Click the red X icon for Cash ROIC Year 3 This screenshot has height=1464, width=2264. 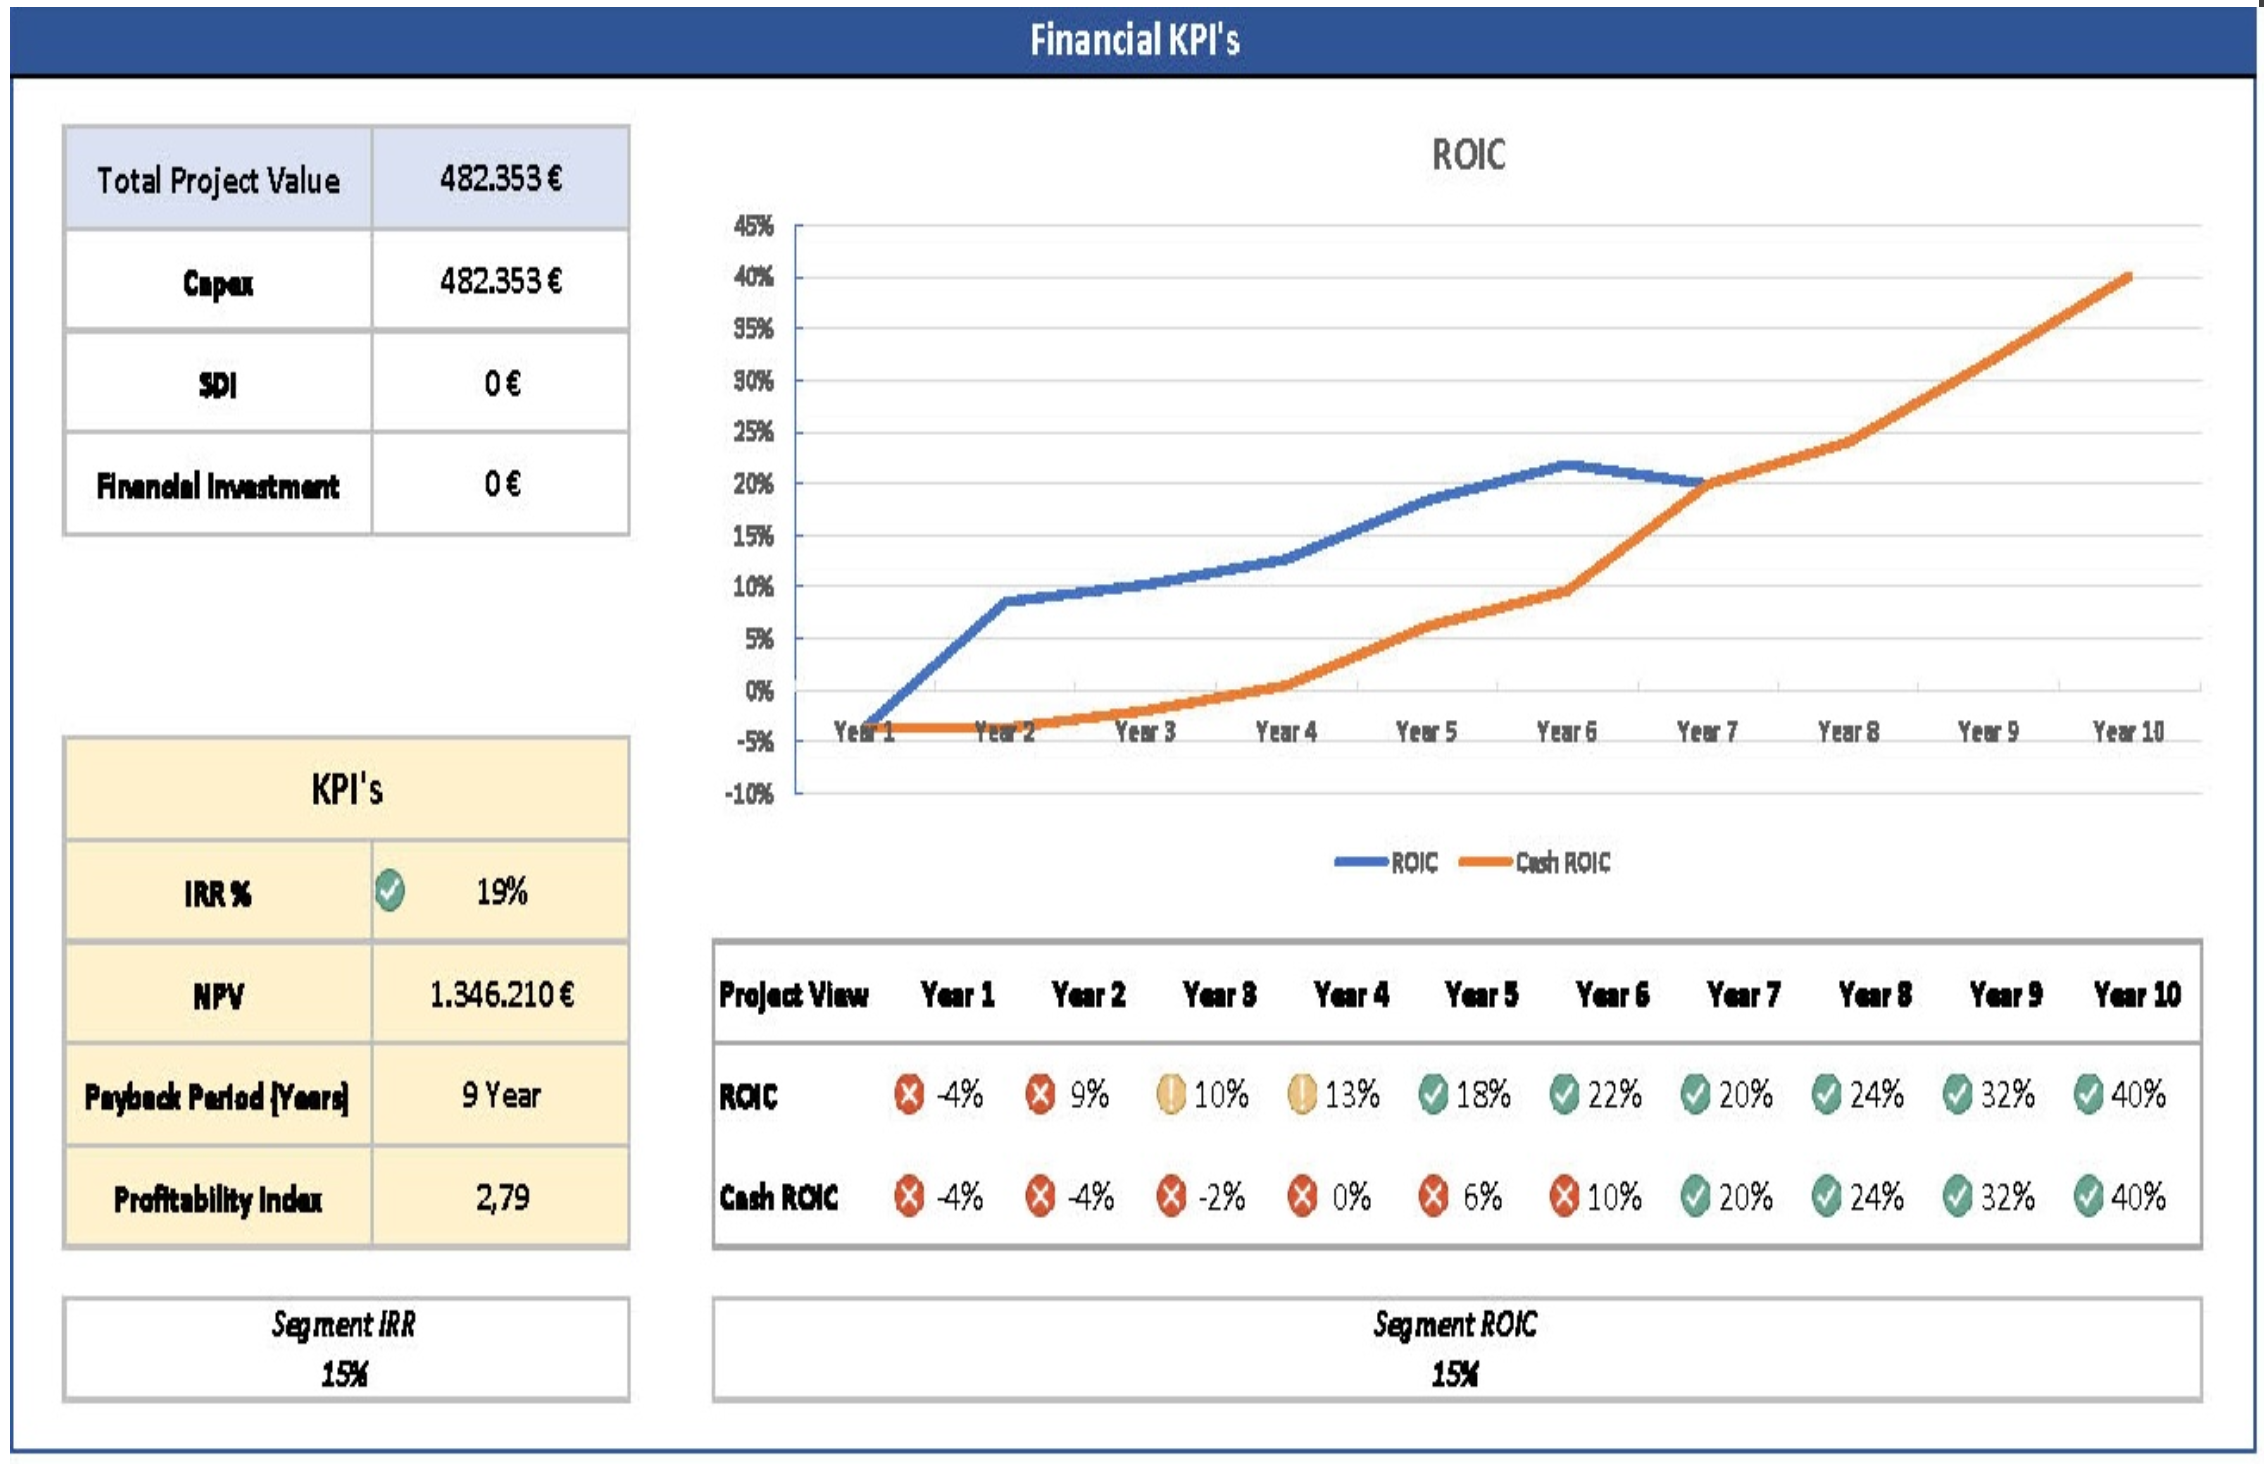[1170, 1196]
